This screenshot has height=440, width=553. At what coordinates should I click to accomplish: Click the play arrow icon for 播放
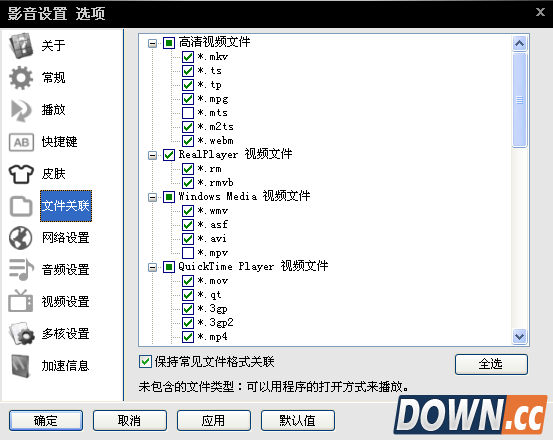coord(21,110)
